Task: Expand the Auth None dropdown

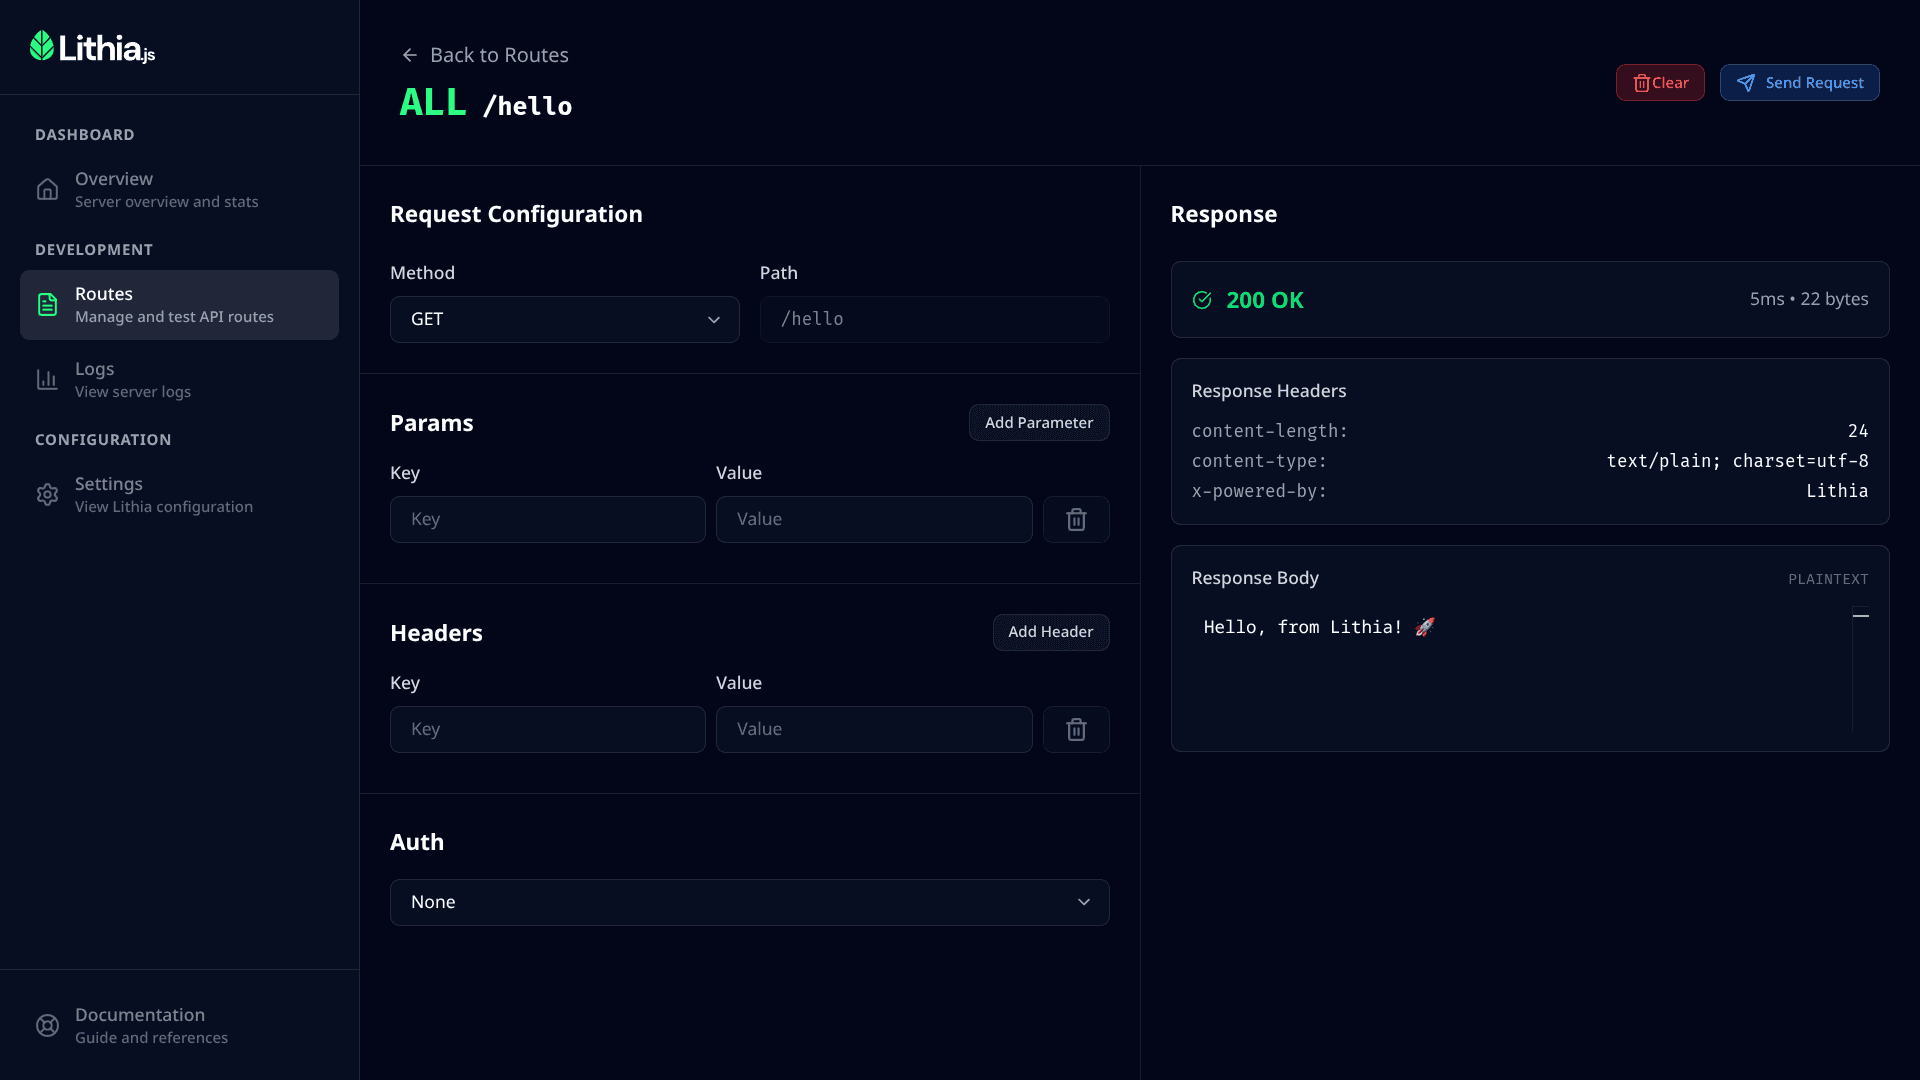Action: click(749, 902)
